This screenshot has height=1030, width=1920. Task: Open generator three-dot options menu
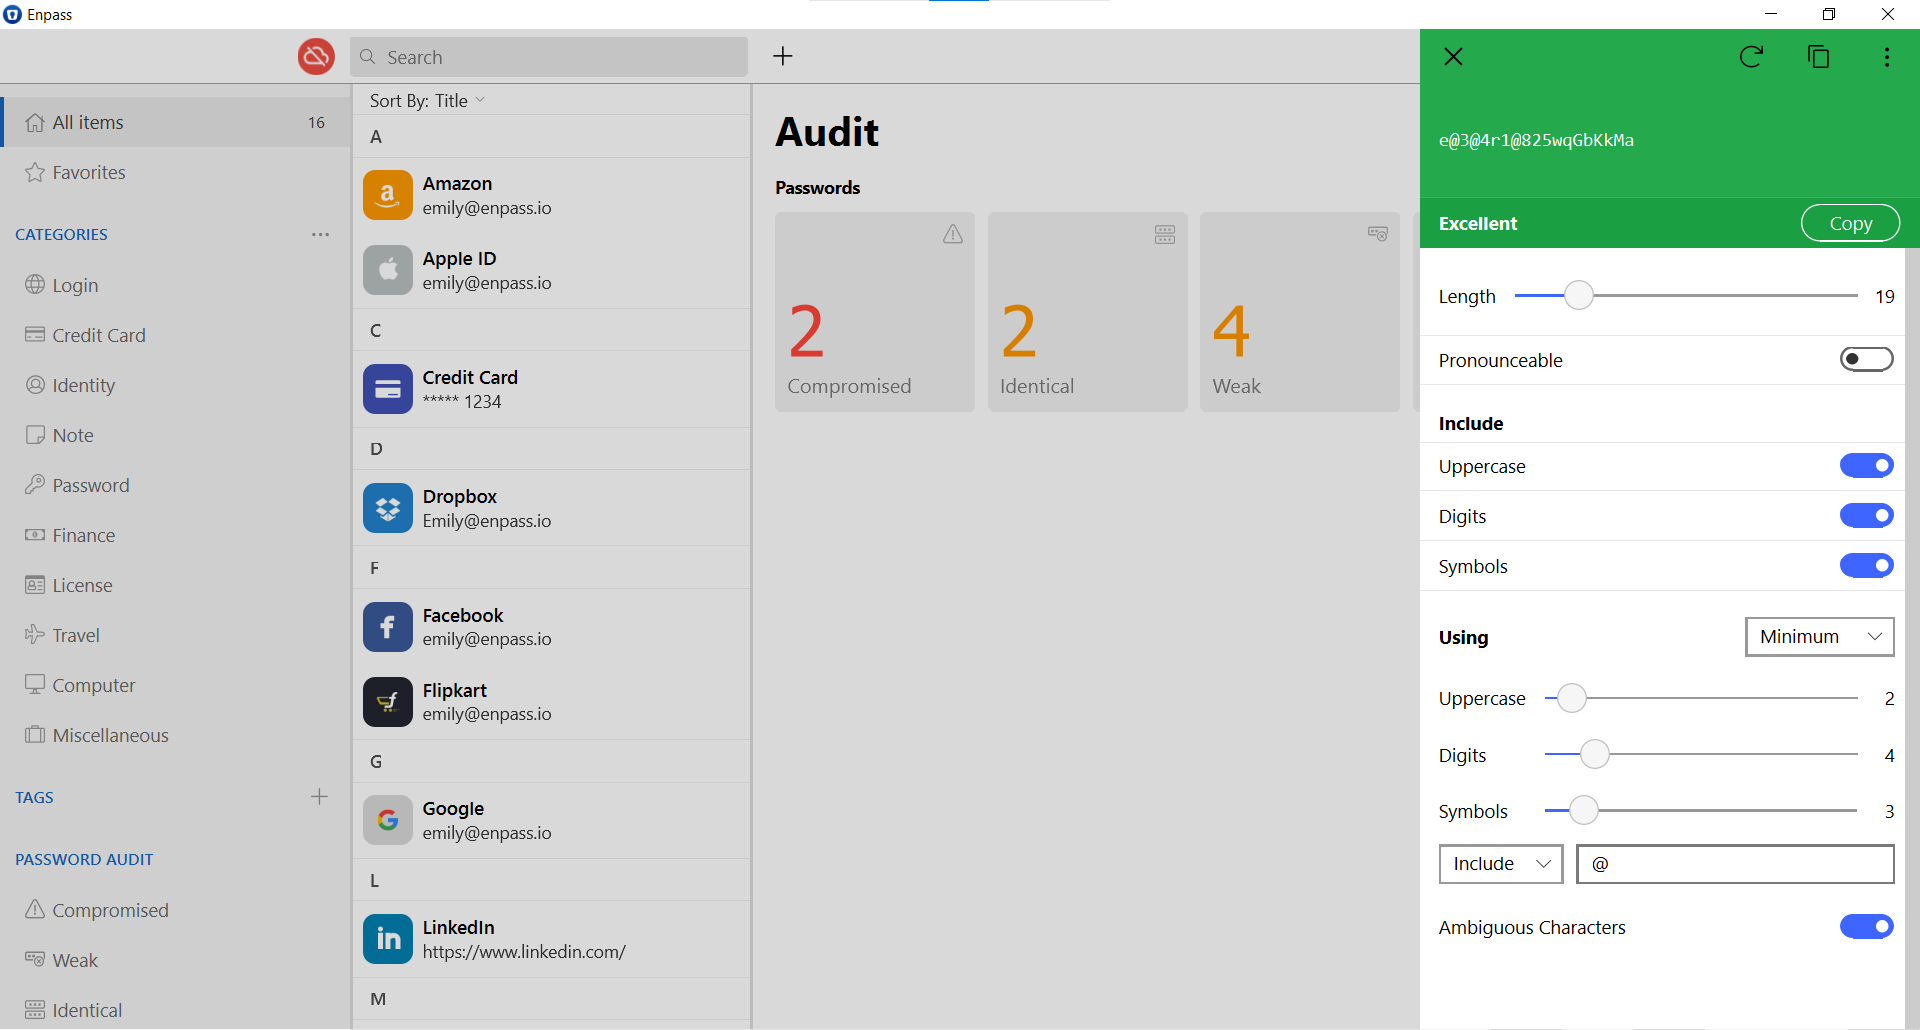[1887, 57]
